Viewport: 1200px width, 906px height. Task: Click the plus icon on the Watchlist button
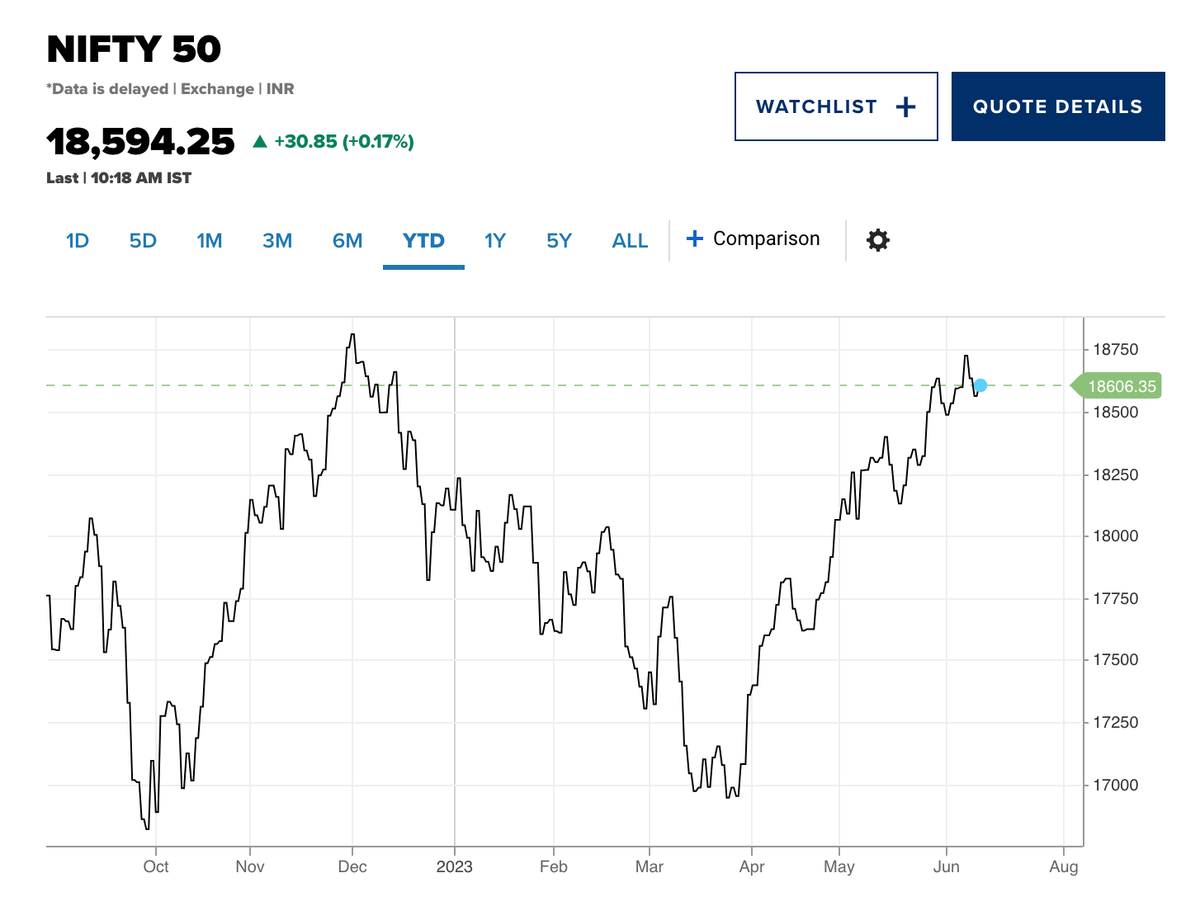click(905, 105)
